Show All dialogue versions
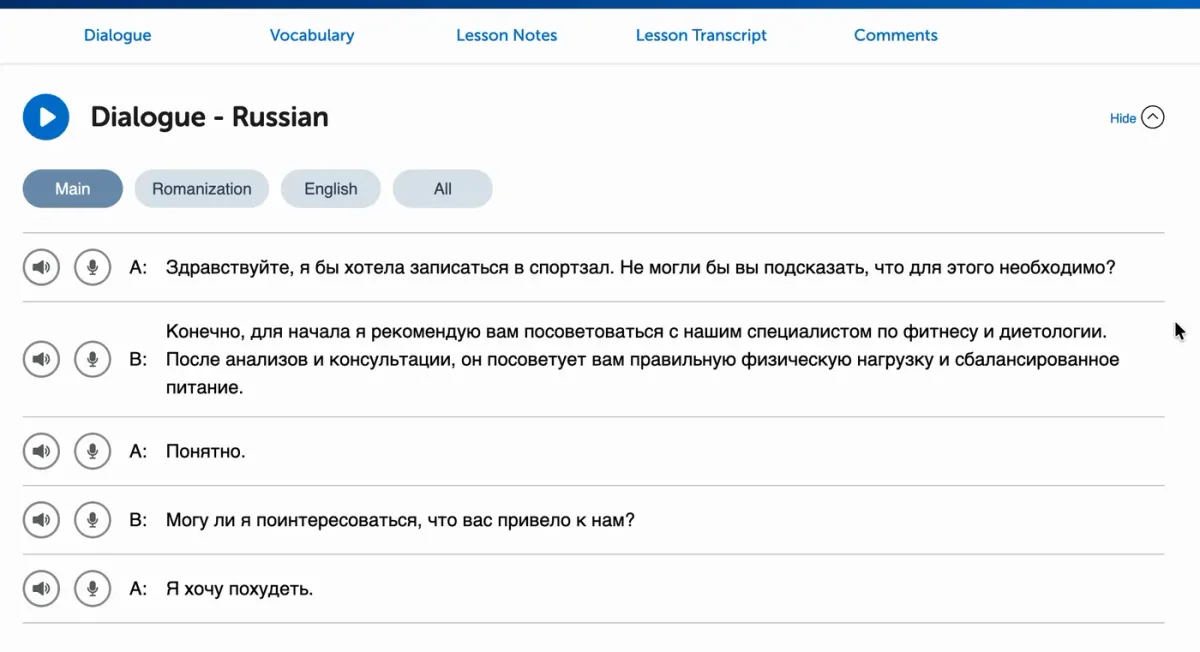The height and width of the screenshot is (652, 1200). (x=443, y=189)
